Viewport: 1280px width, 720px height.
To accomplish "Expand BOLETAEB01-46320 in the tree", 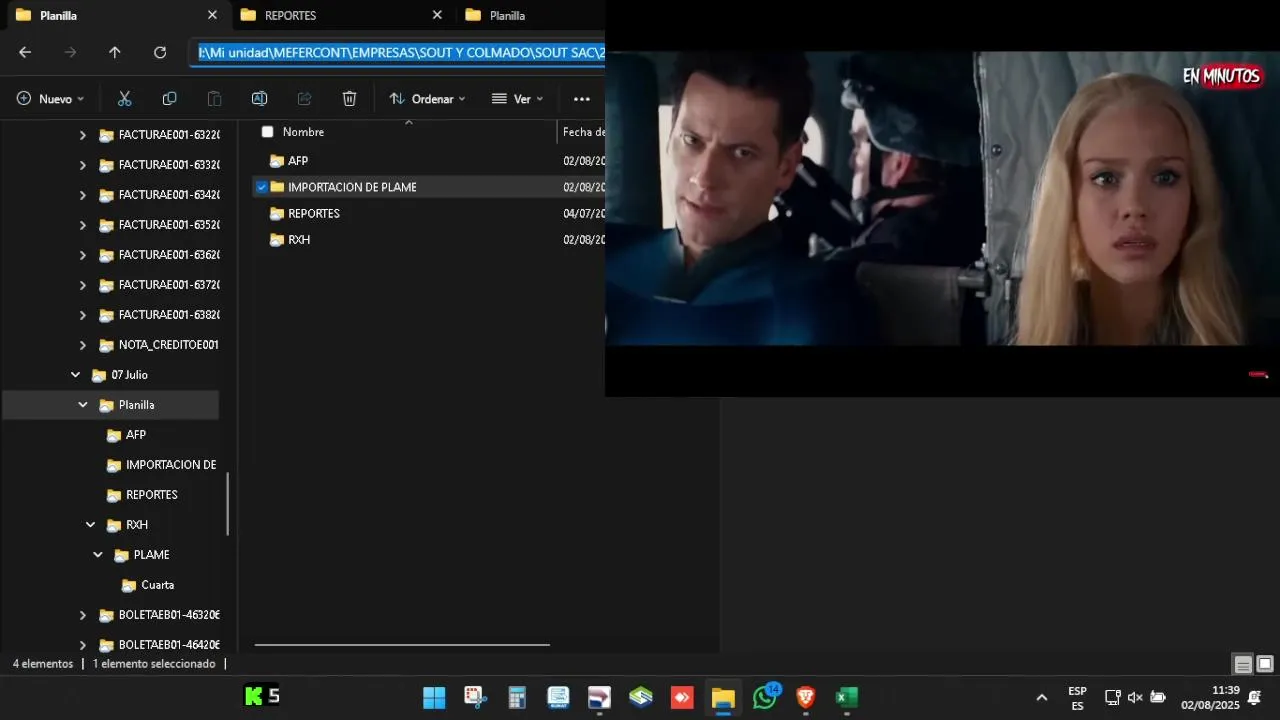I will pyautogui.click(x=83, y=615).
